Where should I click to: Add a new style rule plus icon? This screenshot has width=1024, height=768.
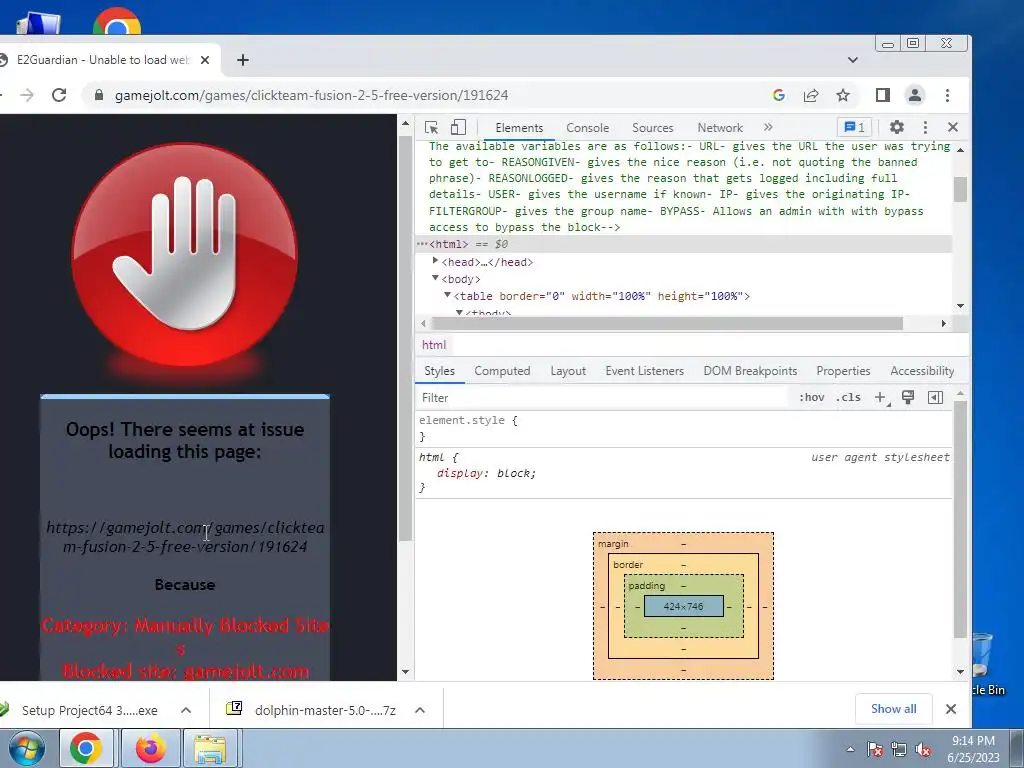point(881,397)
